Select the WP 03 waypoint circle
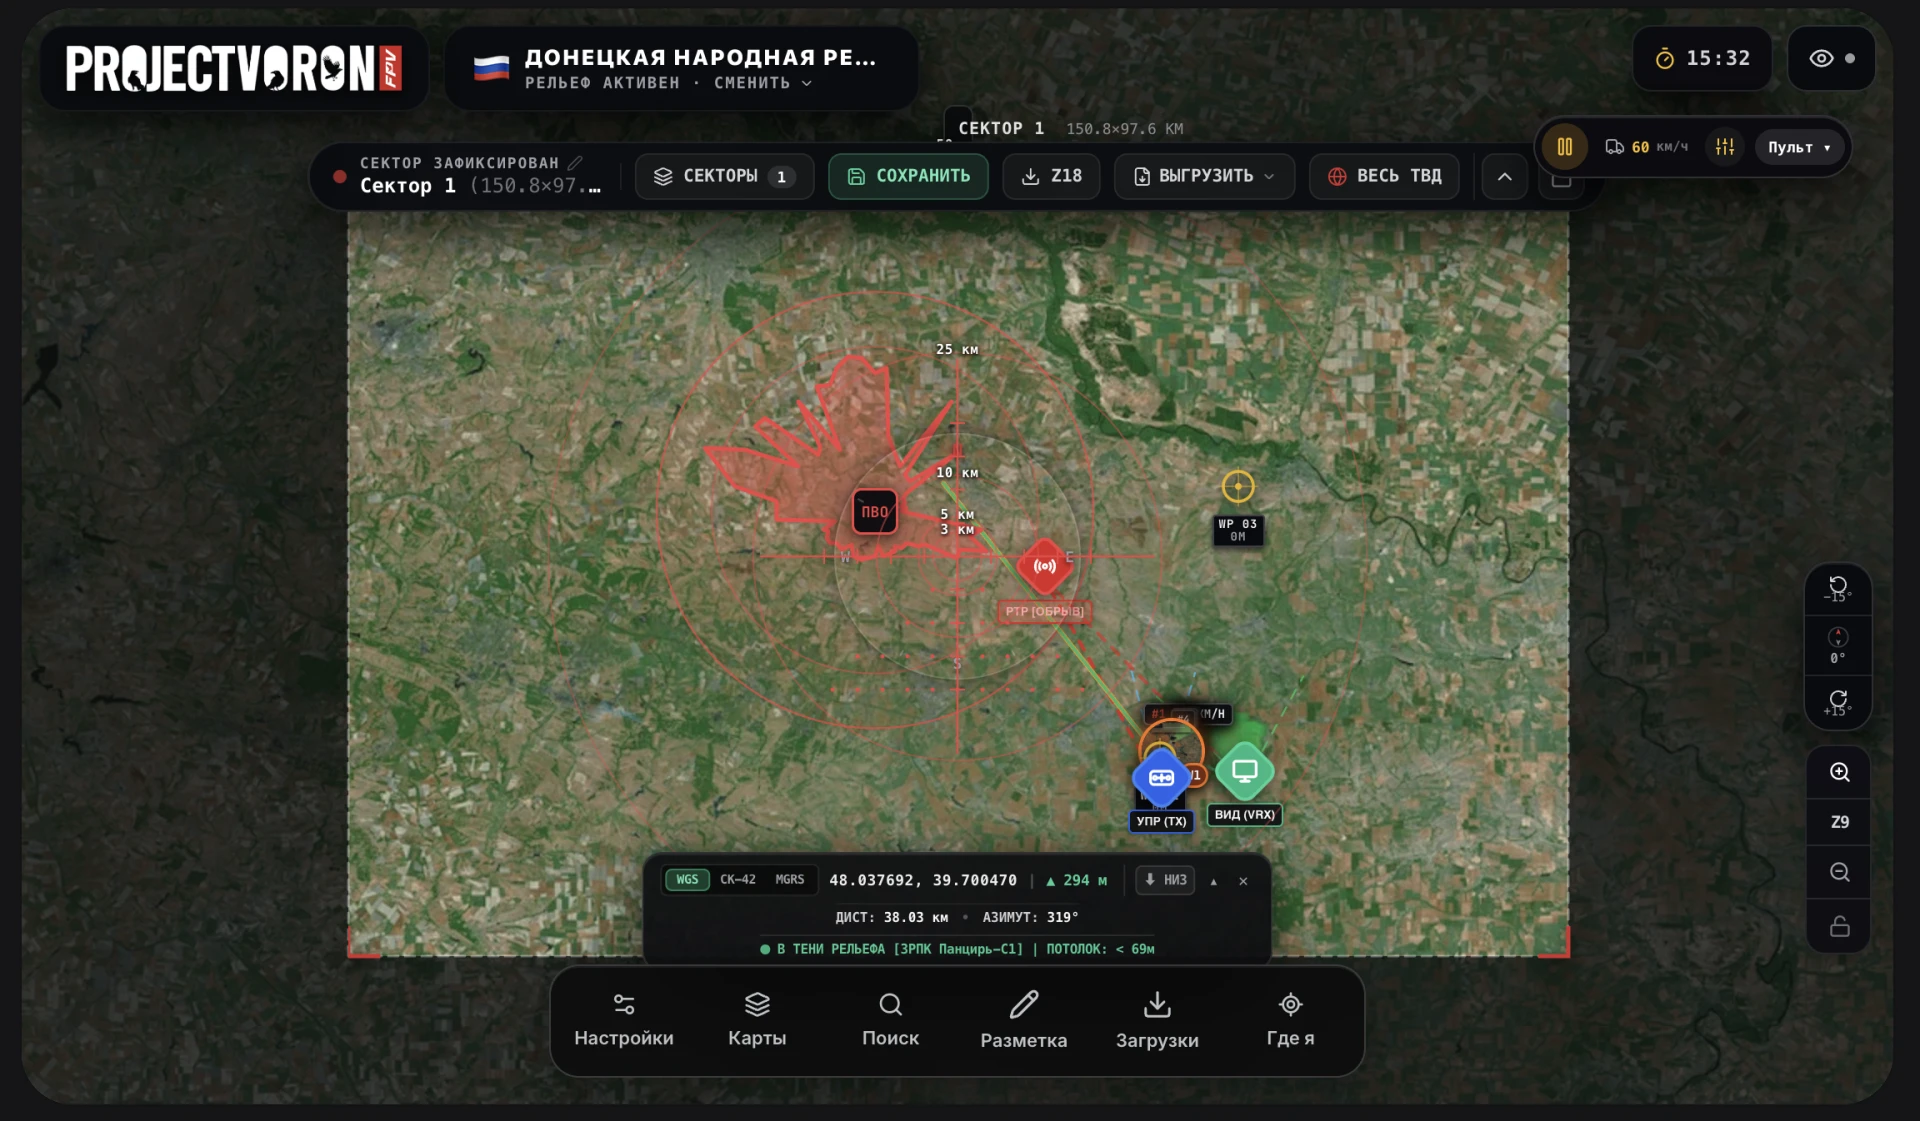 [x=1238, y=486]
